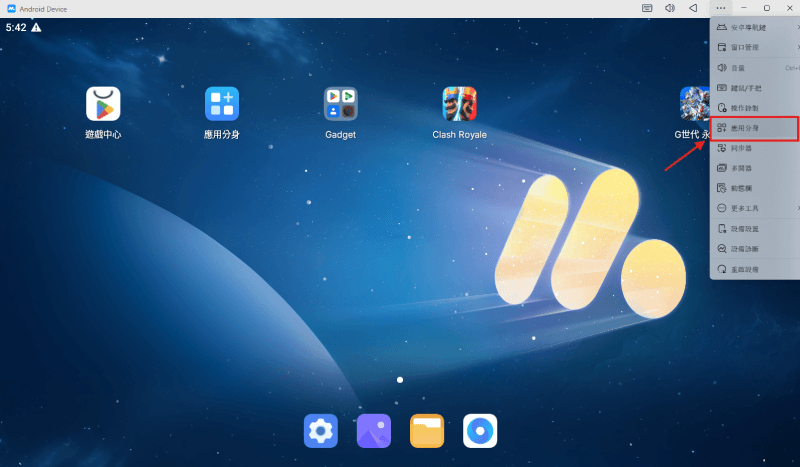The height and width of the screenshot is (467, 800).
Task: Click the Android Device logo icon
Action: coord(11,9)
